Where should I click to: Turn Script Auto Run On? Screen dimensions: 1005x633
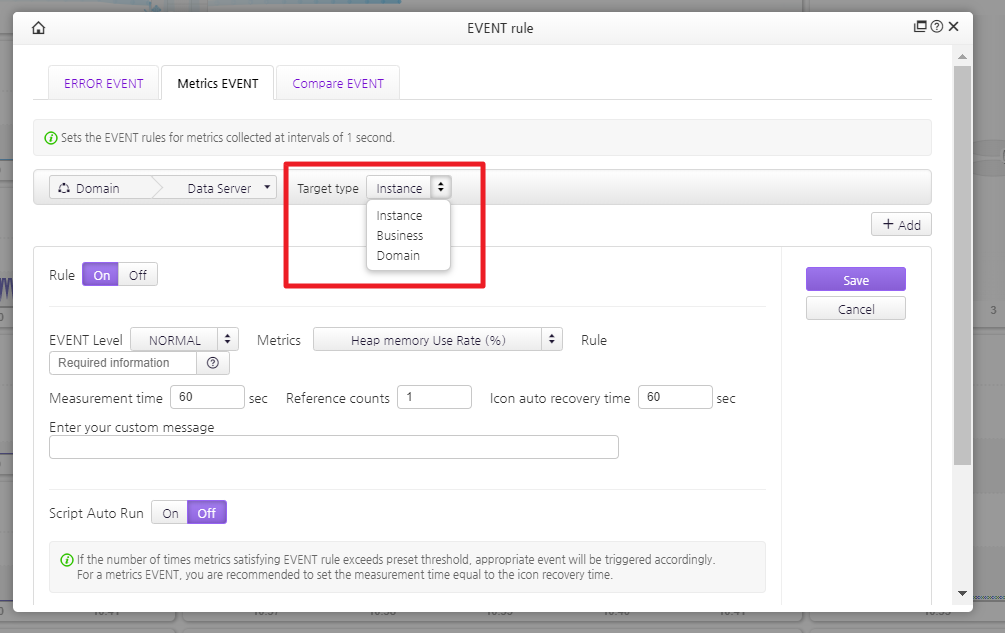(170, 513)
